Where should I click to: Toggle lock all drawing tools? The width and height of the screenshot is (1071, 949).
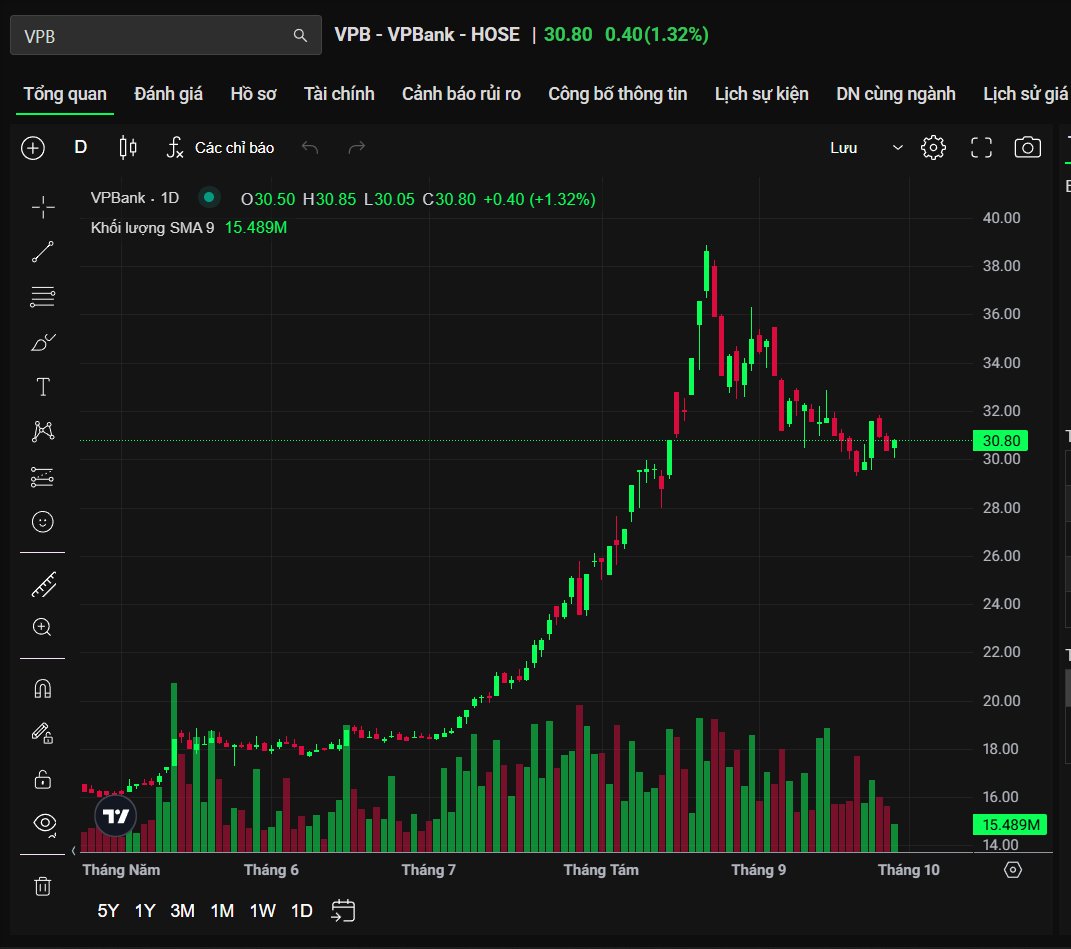tap(43, 779)
